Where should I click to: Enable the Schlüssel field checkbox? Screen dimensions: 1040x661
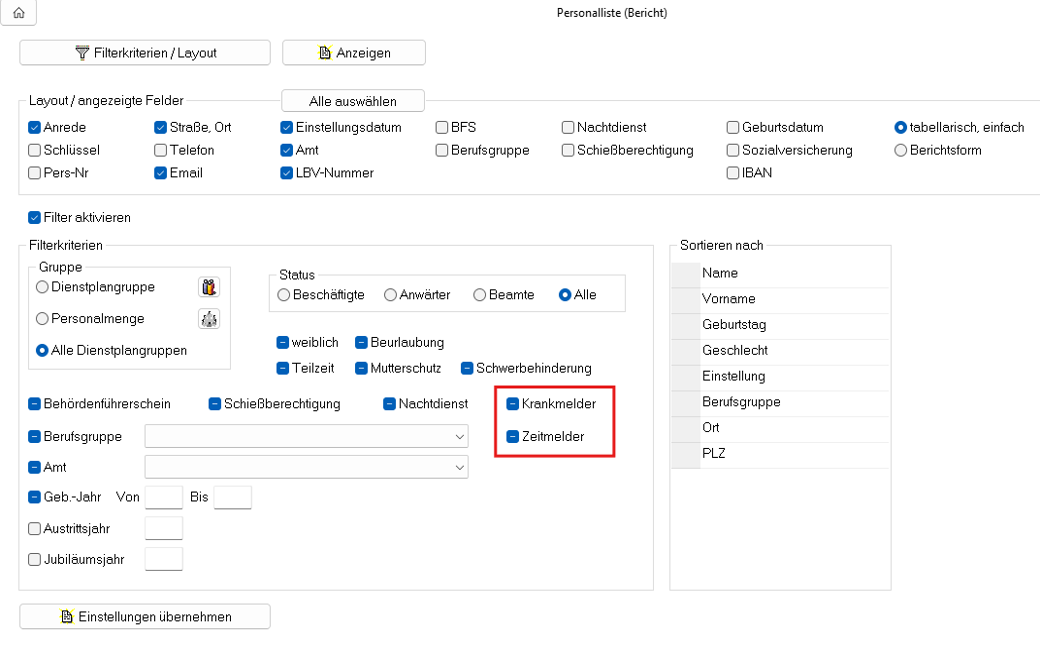click(34, 150)
